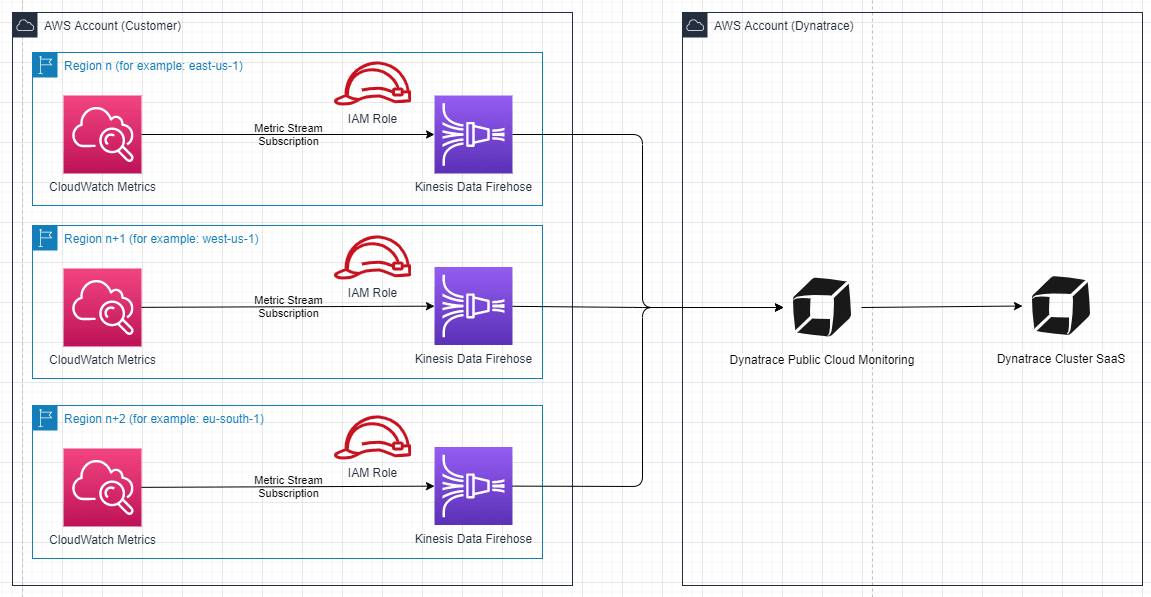Click the Dynatrace Cluster SaaS logo
Image resolution: width=1151 pixels, height=597 pixels.
pos(1061,305)
